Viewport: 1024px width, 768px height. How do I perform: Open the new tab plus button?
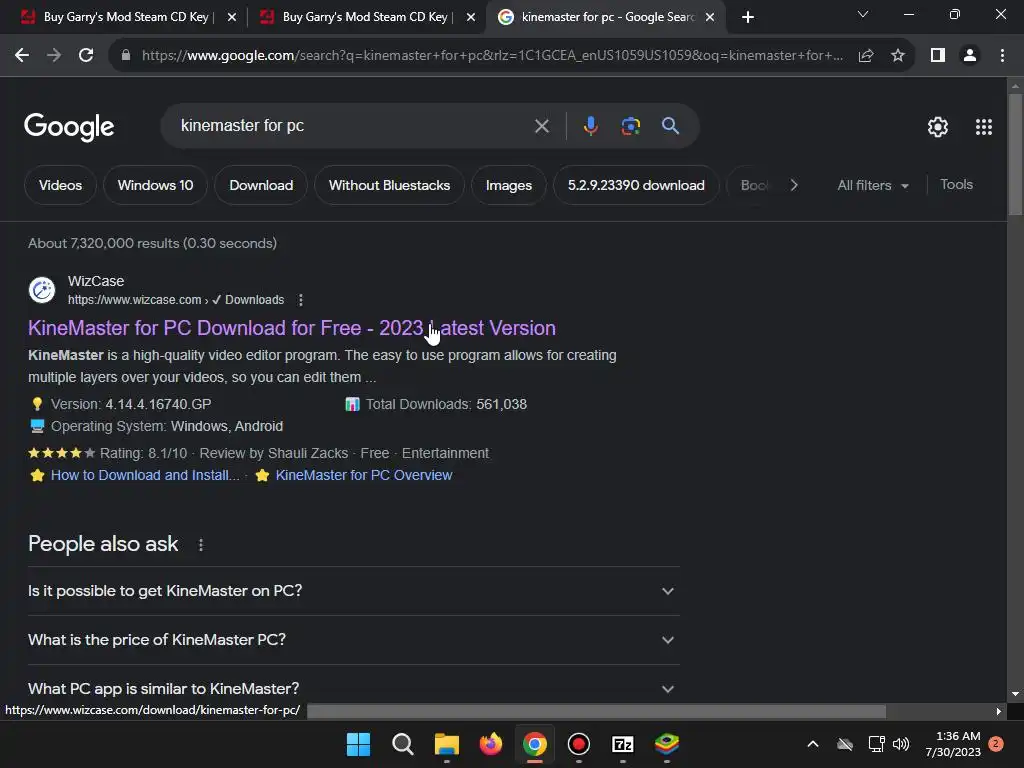(748, 17)
